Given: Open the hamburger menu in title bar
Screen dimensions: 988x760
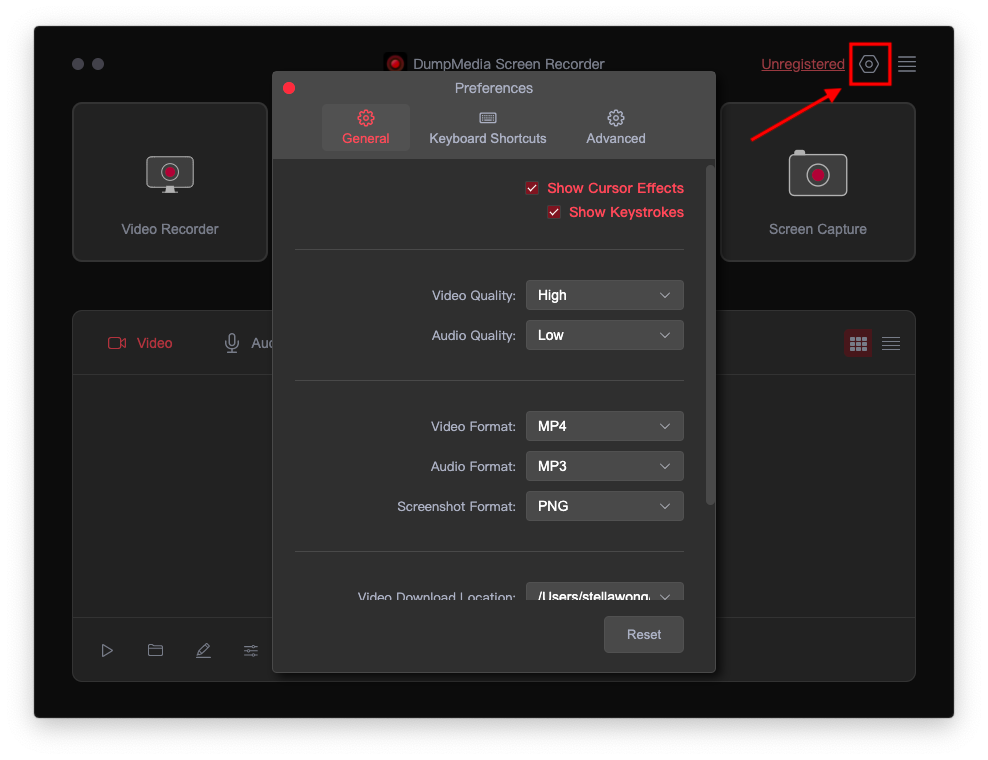Looking at the screenshot, I should tap(907, 64).
